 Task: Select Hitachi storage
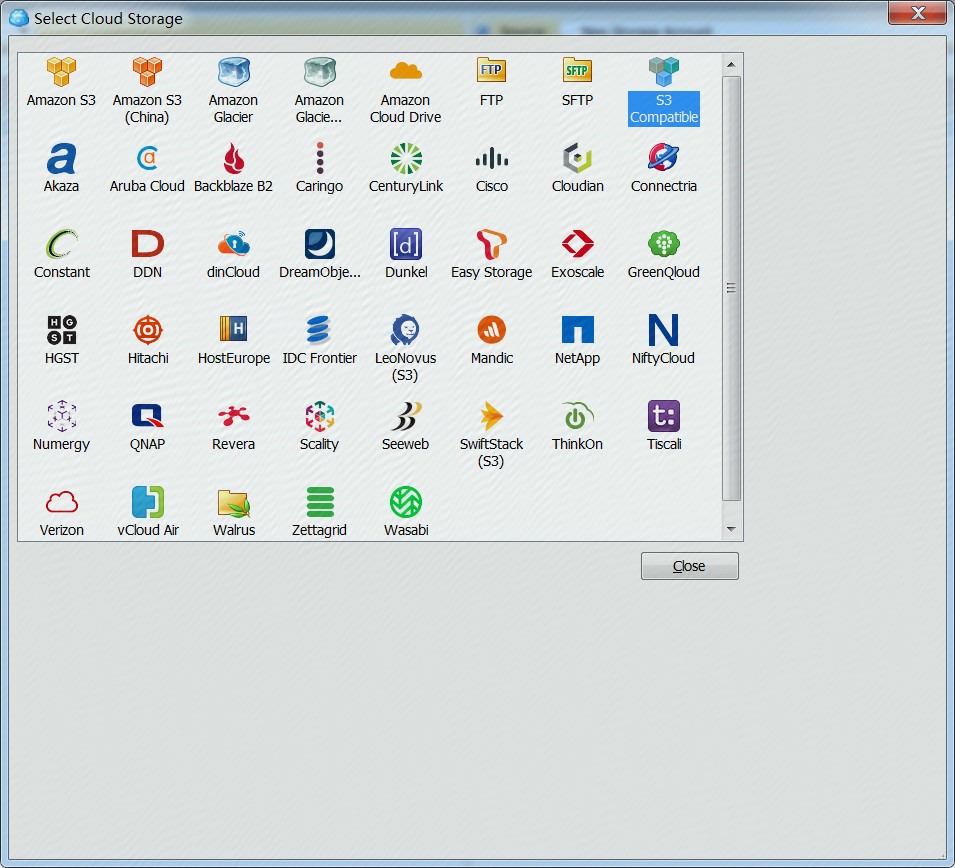point(147,330)
